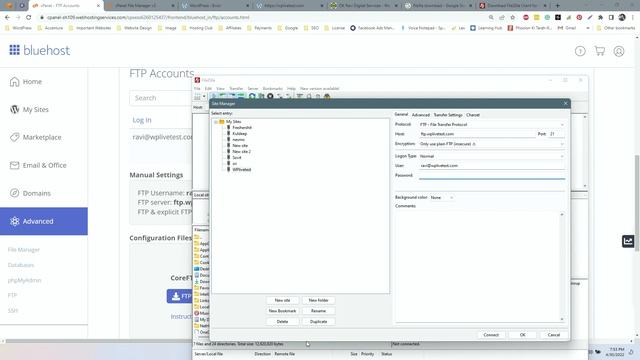Viewport: 640px width, 360px height.
Task: Open the help question-mark icon in Bluehost header
Action: pyautogui.click(x=580, y=51)
